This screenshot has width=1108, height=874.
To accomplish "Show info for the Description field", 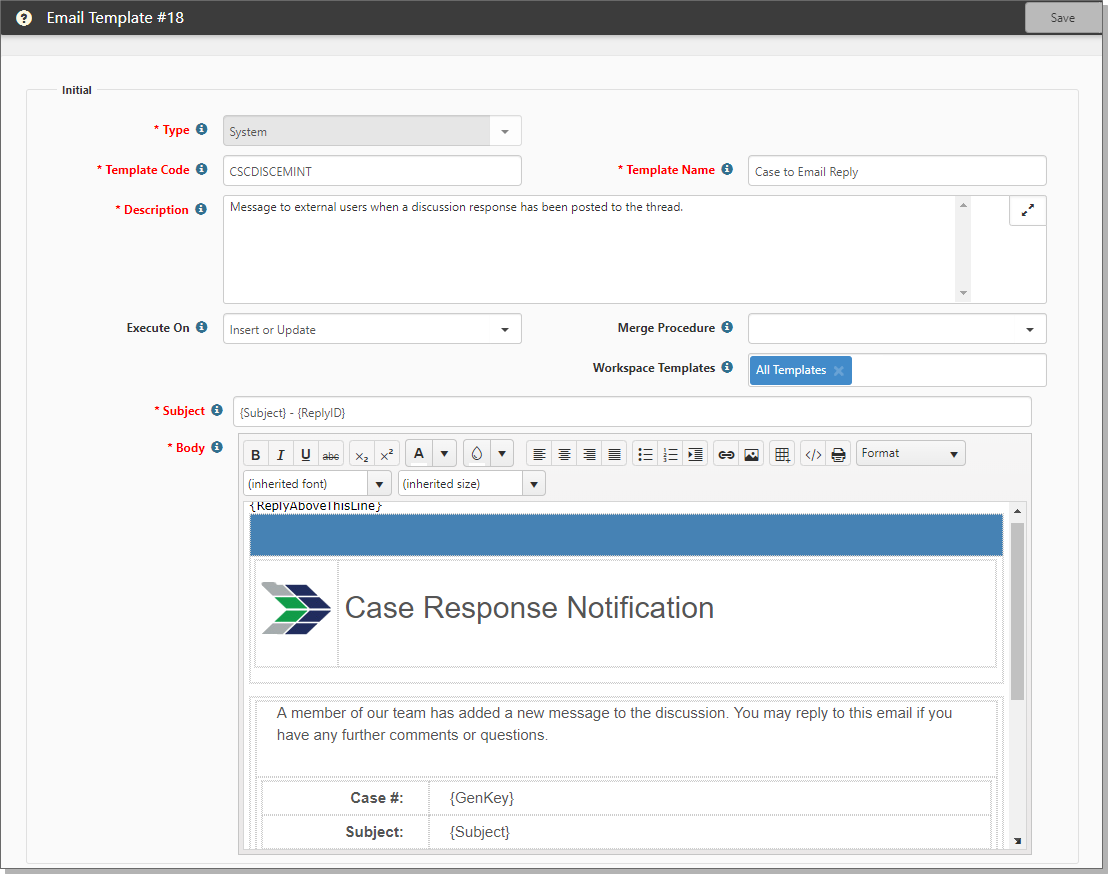I will click(201, 209).
